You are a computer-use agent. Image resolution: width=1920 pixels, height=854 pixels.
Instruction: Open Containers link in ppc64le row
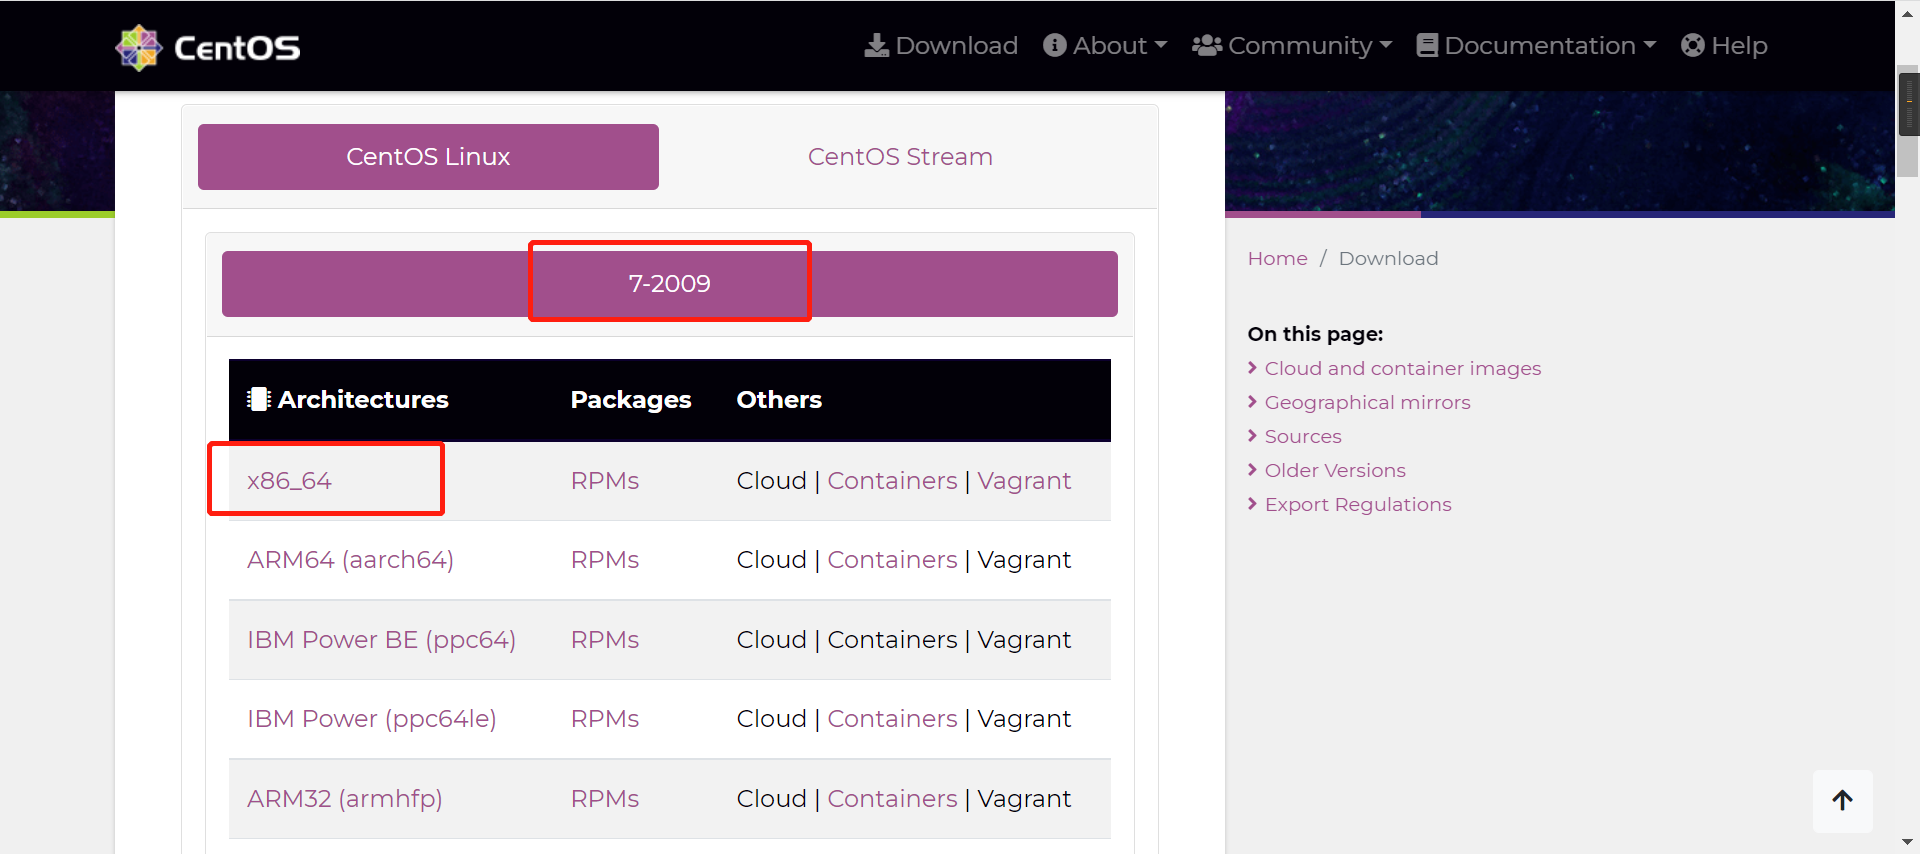click(x=892, y=719)
